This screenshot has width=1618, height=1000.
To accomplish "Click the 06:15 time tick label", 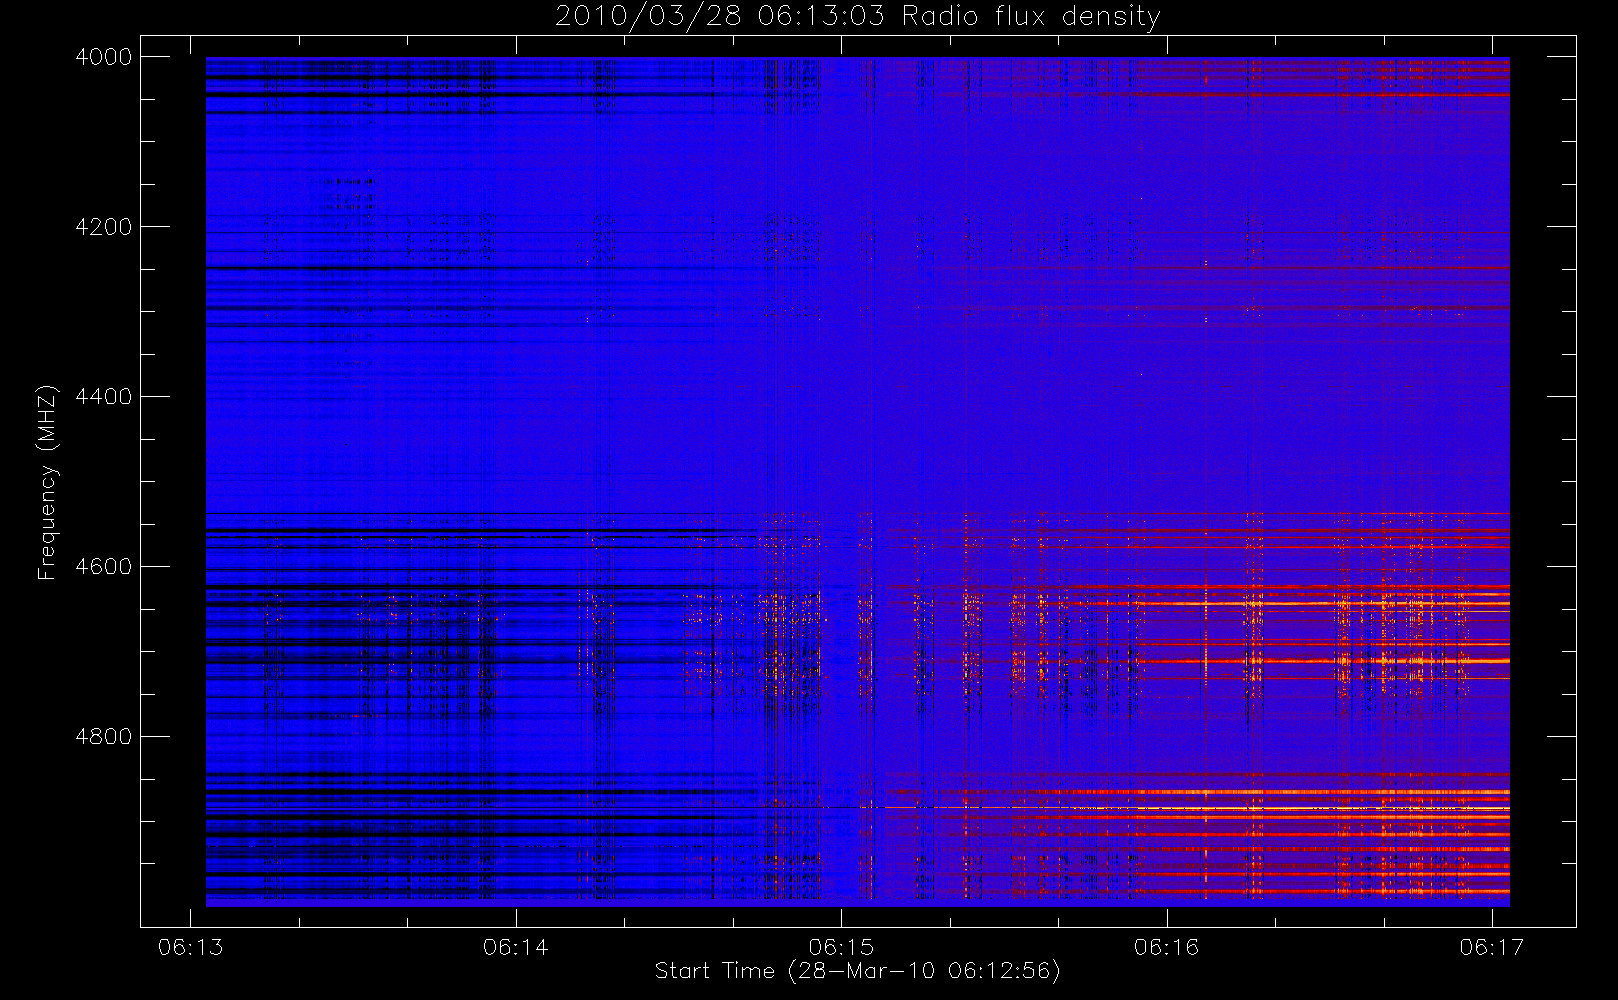I will click(x=841, y=947).
